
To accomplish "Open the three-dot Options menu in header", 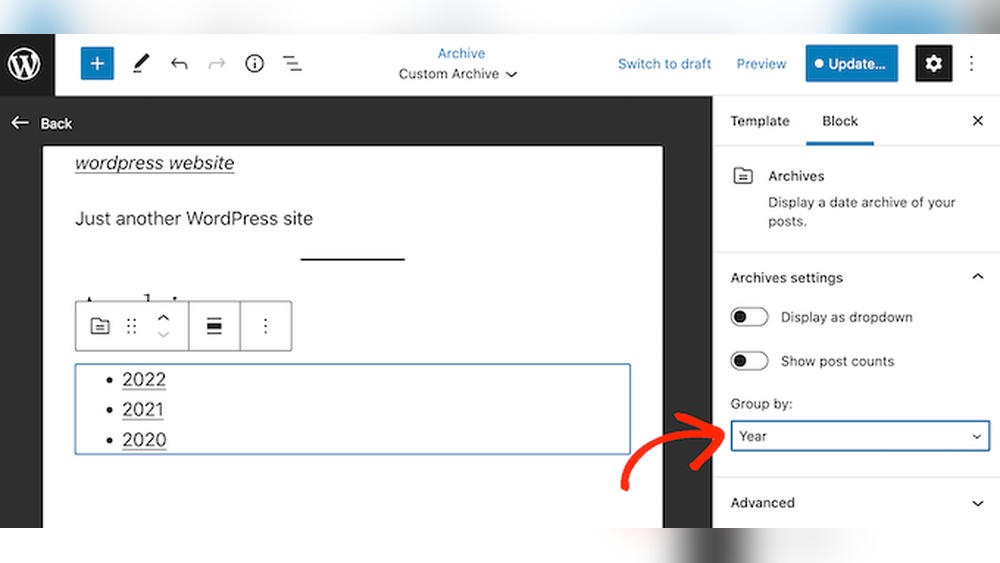I will coord(971,63).
